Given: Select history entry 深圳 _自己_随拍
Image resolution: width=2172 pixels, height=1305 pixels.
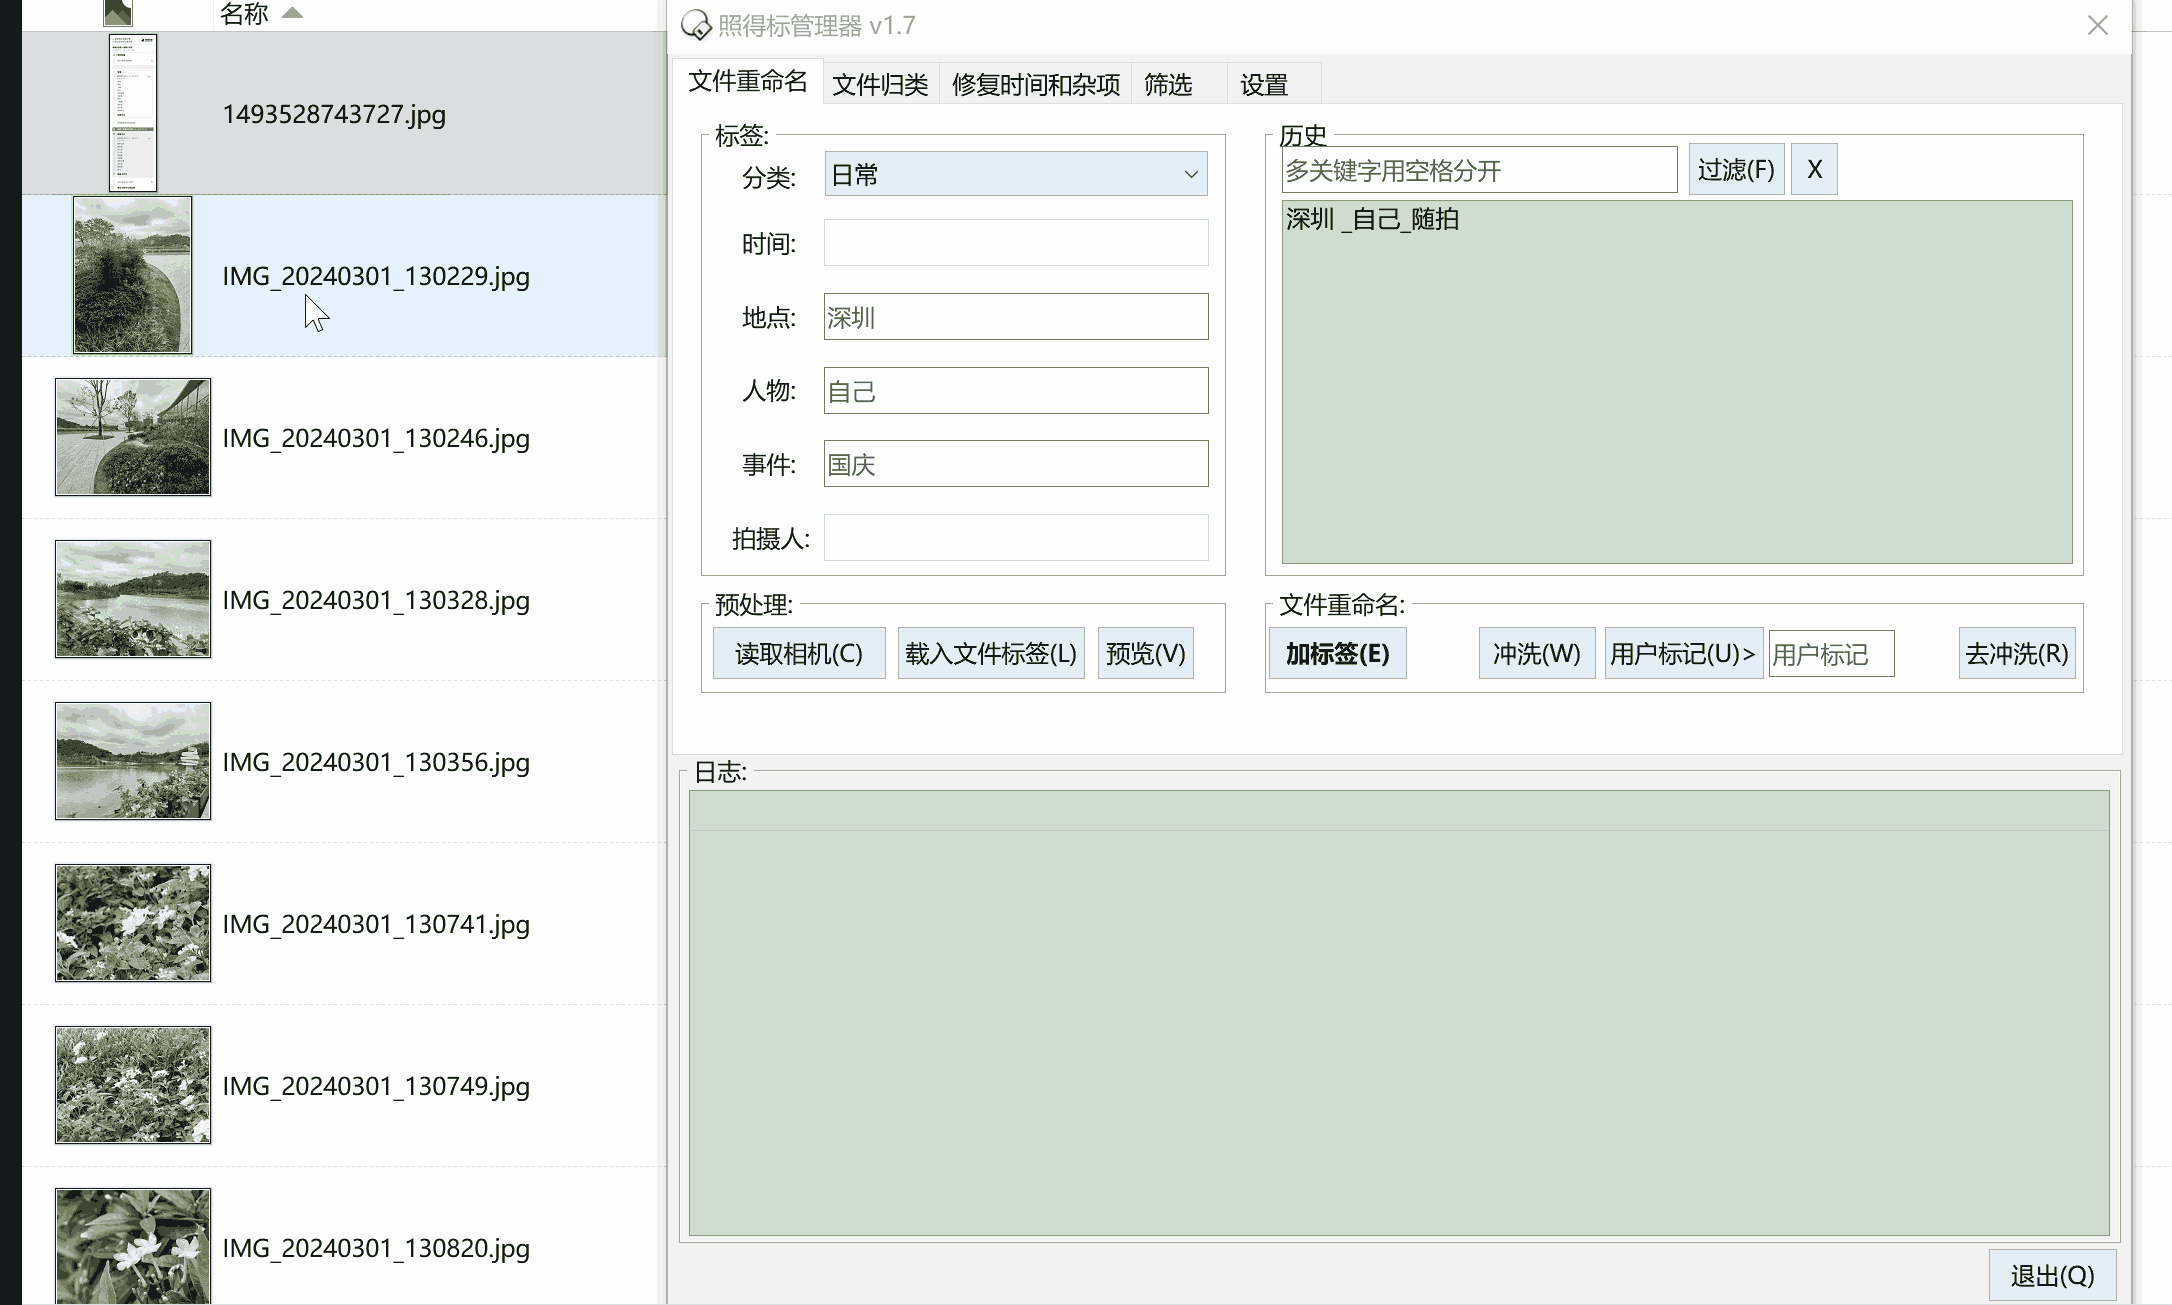Looking at the screenshot, I should click(1372, 219).
